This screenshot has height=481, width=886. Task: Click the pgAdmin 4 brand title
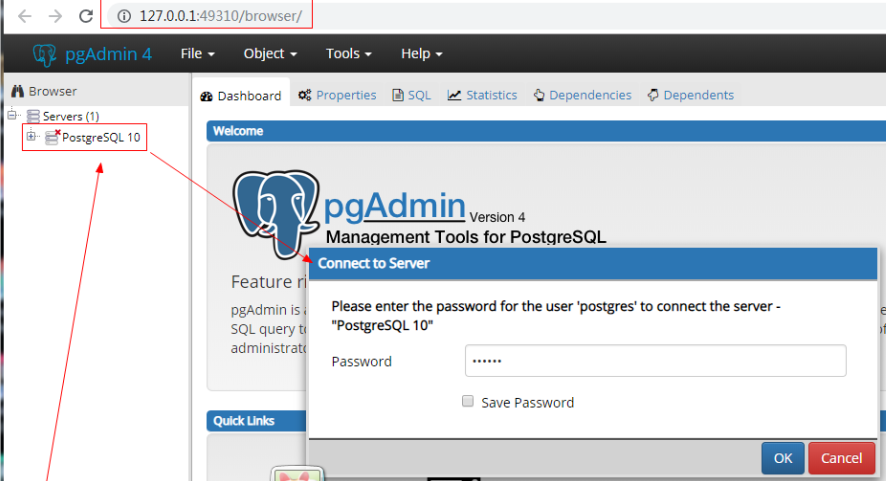108,54
